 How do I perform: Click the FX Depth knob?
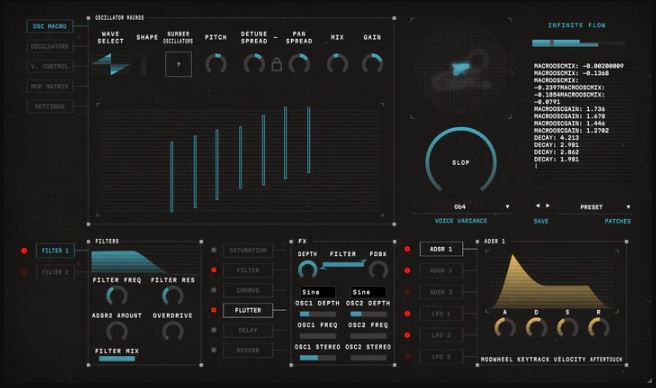[x=308, y=270]
